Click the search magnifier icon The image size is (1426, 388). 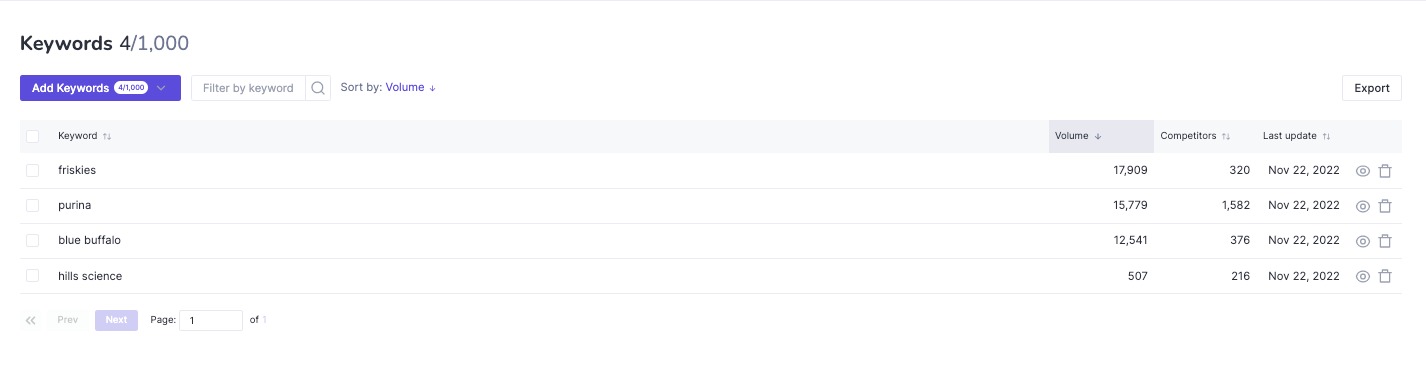[x=318, y=88]
